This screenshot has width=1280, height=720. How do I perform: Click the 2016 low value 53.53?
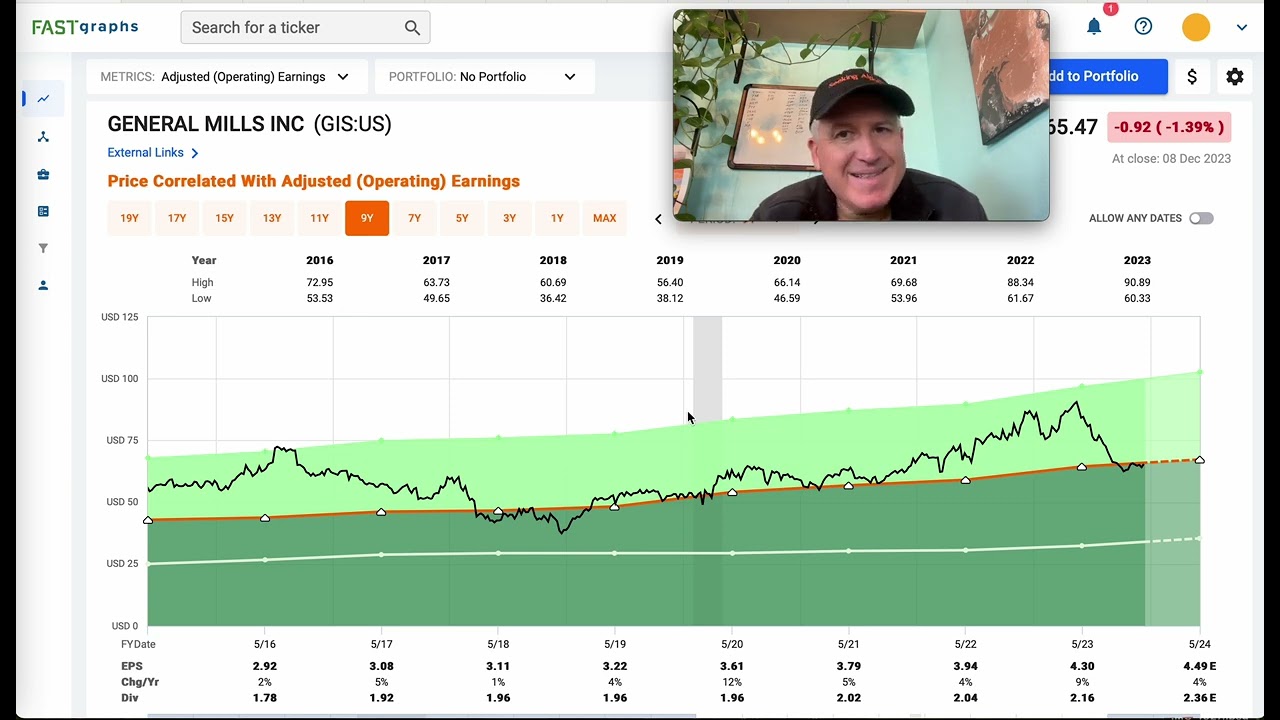[320, 299]
